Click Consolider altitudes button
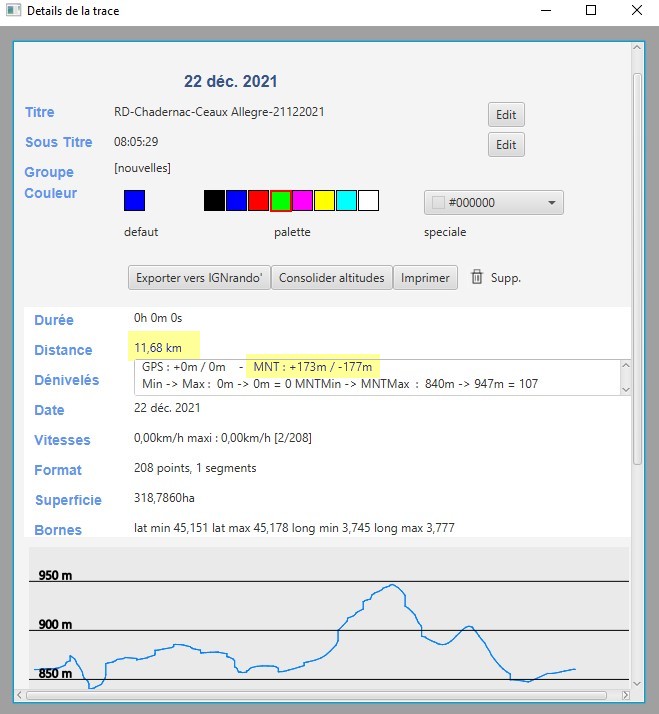This screenshot has width=659, height=714. [x=331, y=278]
